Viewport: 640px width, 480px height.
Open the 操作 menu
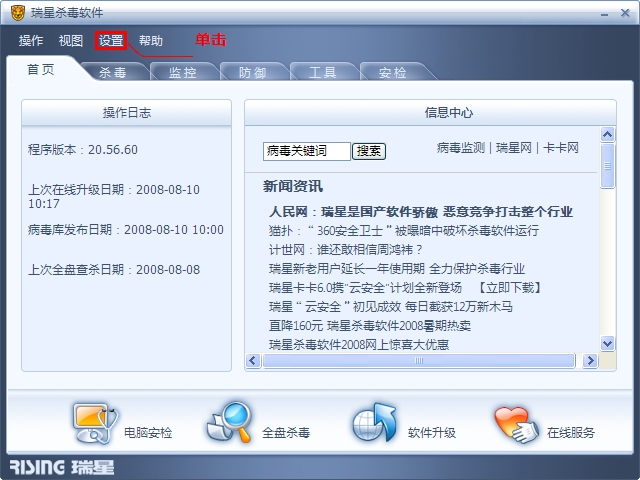[31, 40]
